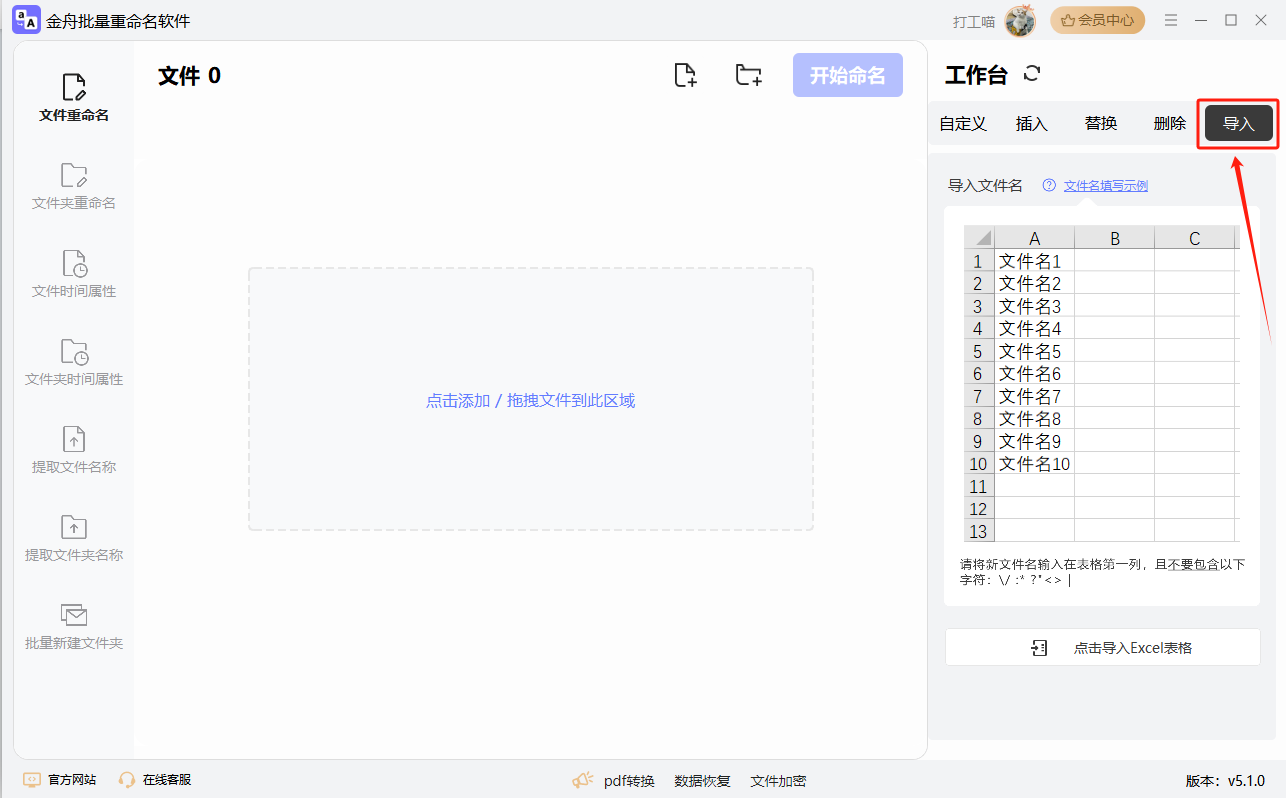Switch to the 自定义 tab
The height and width of the screenshot is (798, 1286).
click(963, 124)
